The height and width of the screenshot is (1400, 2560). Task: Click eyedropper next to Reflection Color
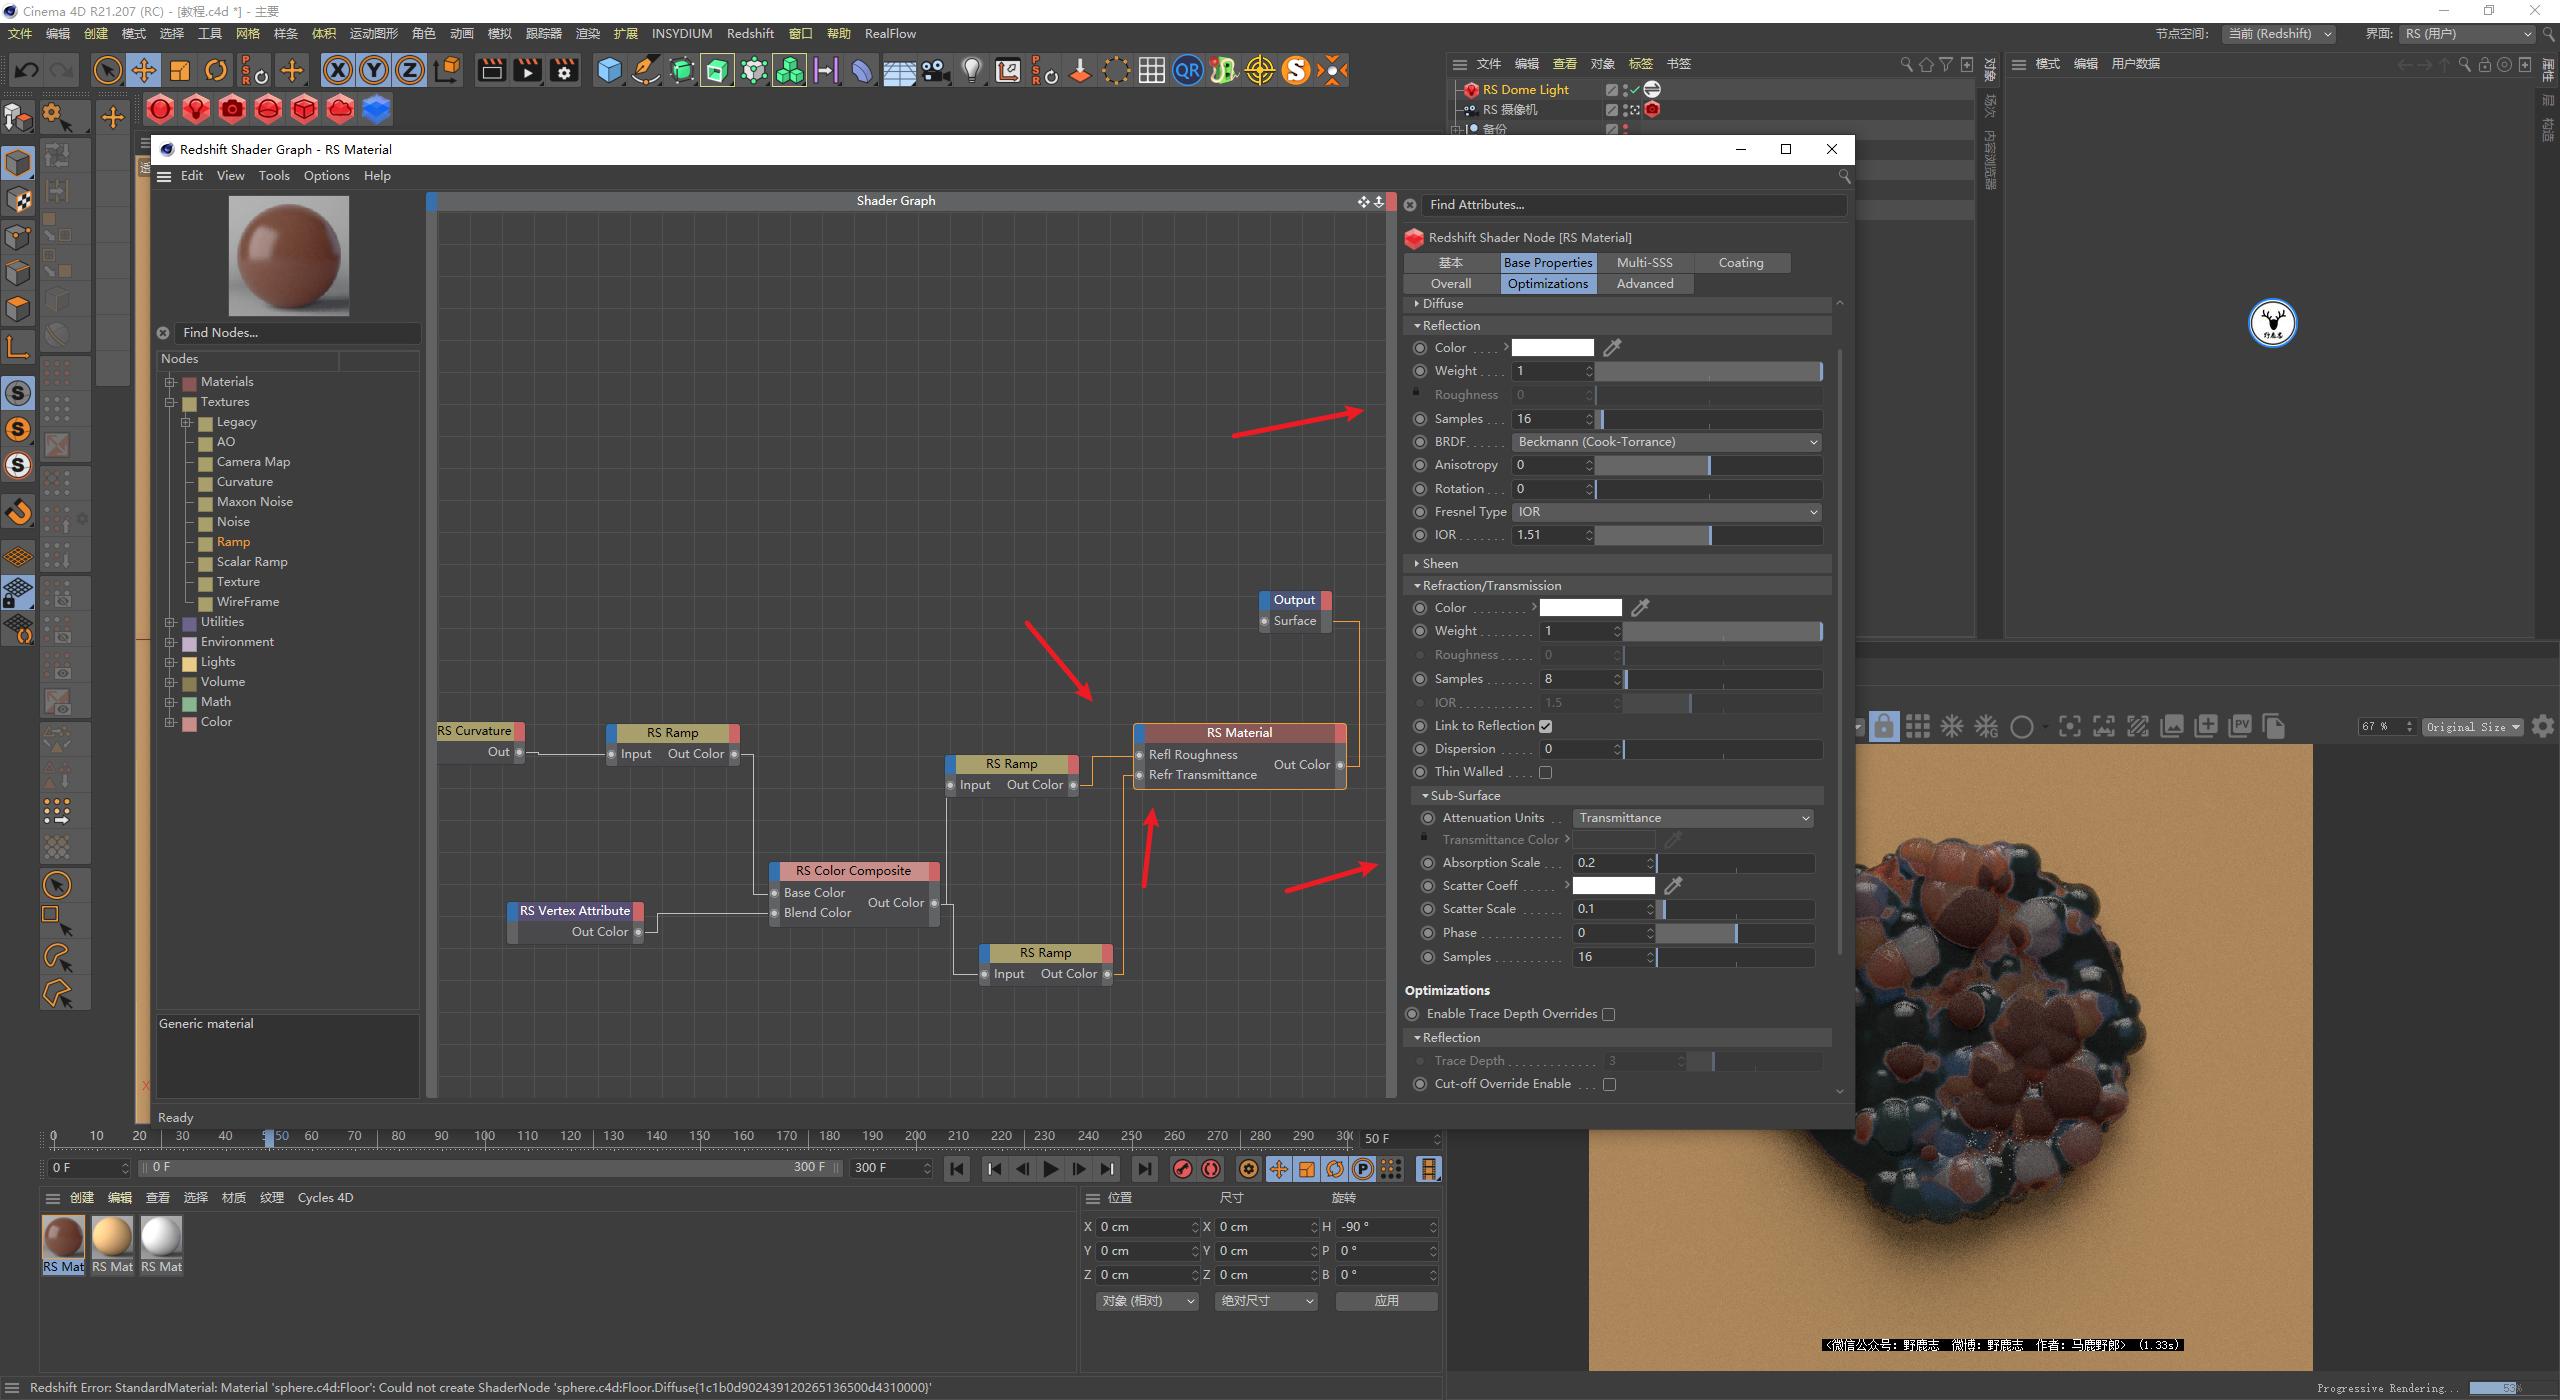pyautogui.click(x=1612, y=348)
